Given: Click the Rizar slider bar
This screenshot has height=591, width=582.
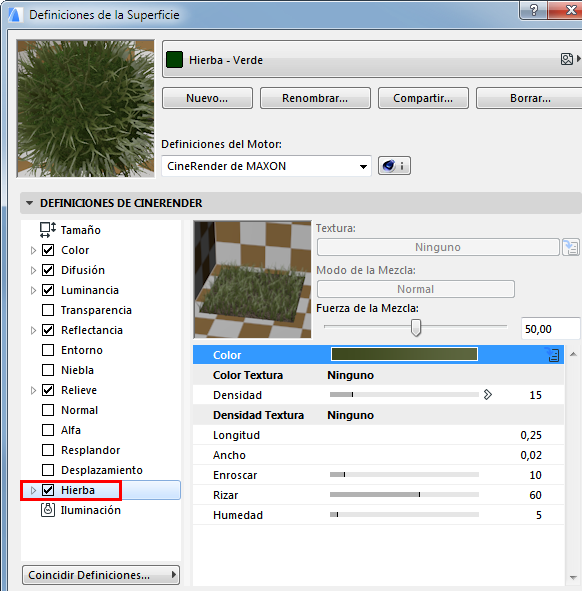Looking at the screenshot, I should [404, 495].
